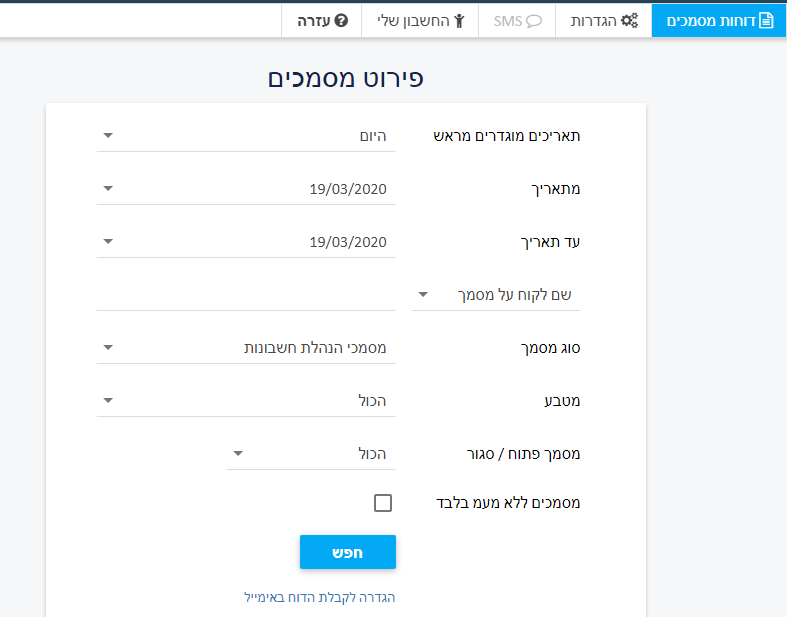The image size is (787, 617).
Task: Toggle the מסמכים ללא מעמ בלבד checkbox
Action: [383, 503]
